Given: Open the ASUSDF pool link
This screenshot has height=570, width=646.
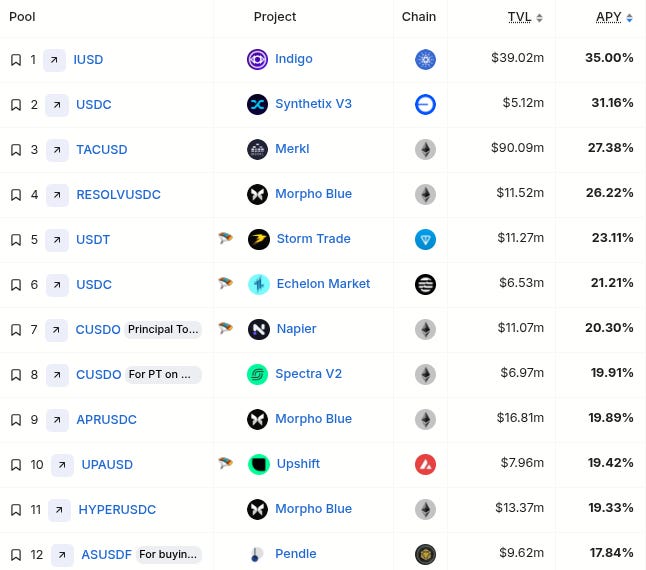Looking at the screenshot, I should click(x=106, y=555).
